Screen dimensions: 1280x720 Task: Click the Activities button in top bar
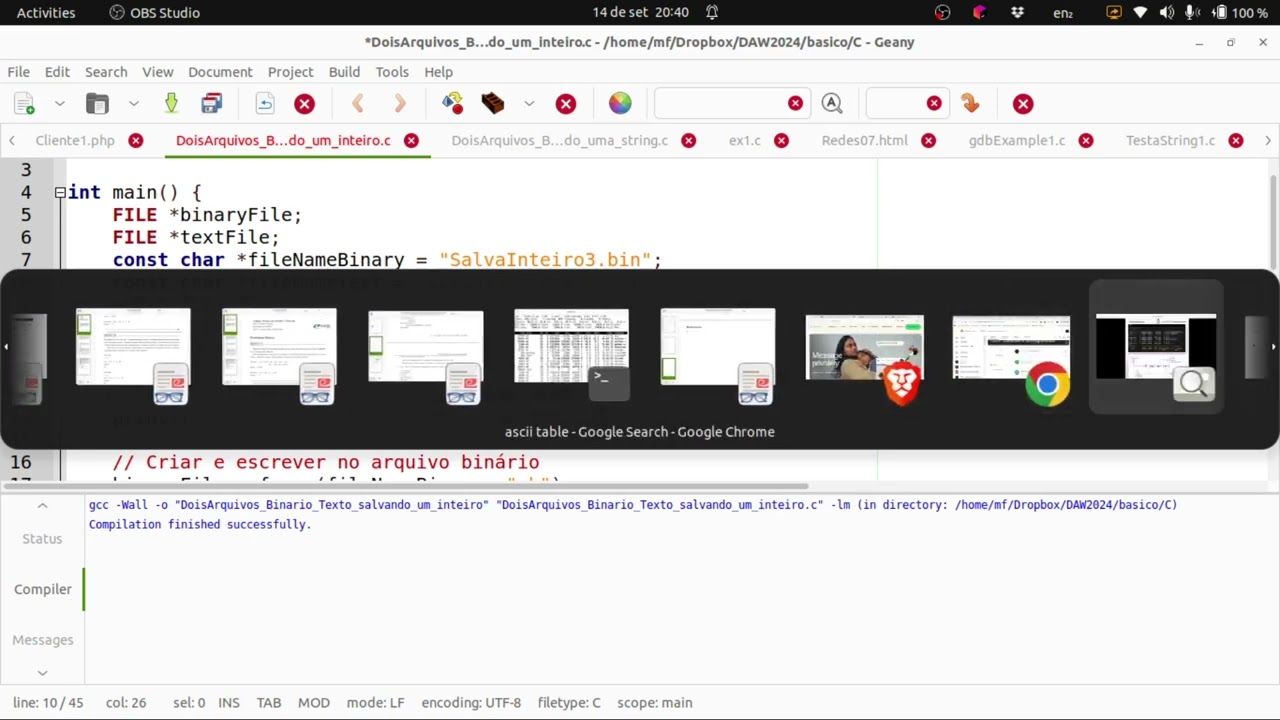click(x=46, y=12)
